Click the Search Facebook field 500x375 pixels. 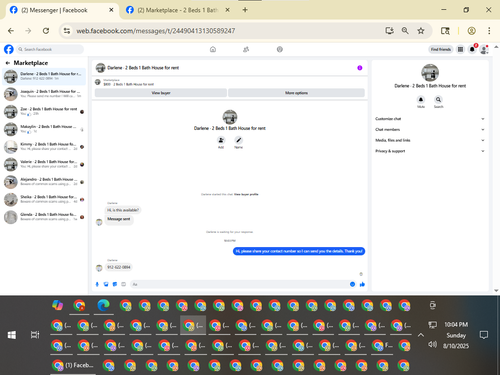pyautogui.click(x=50, y=49)
